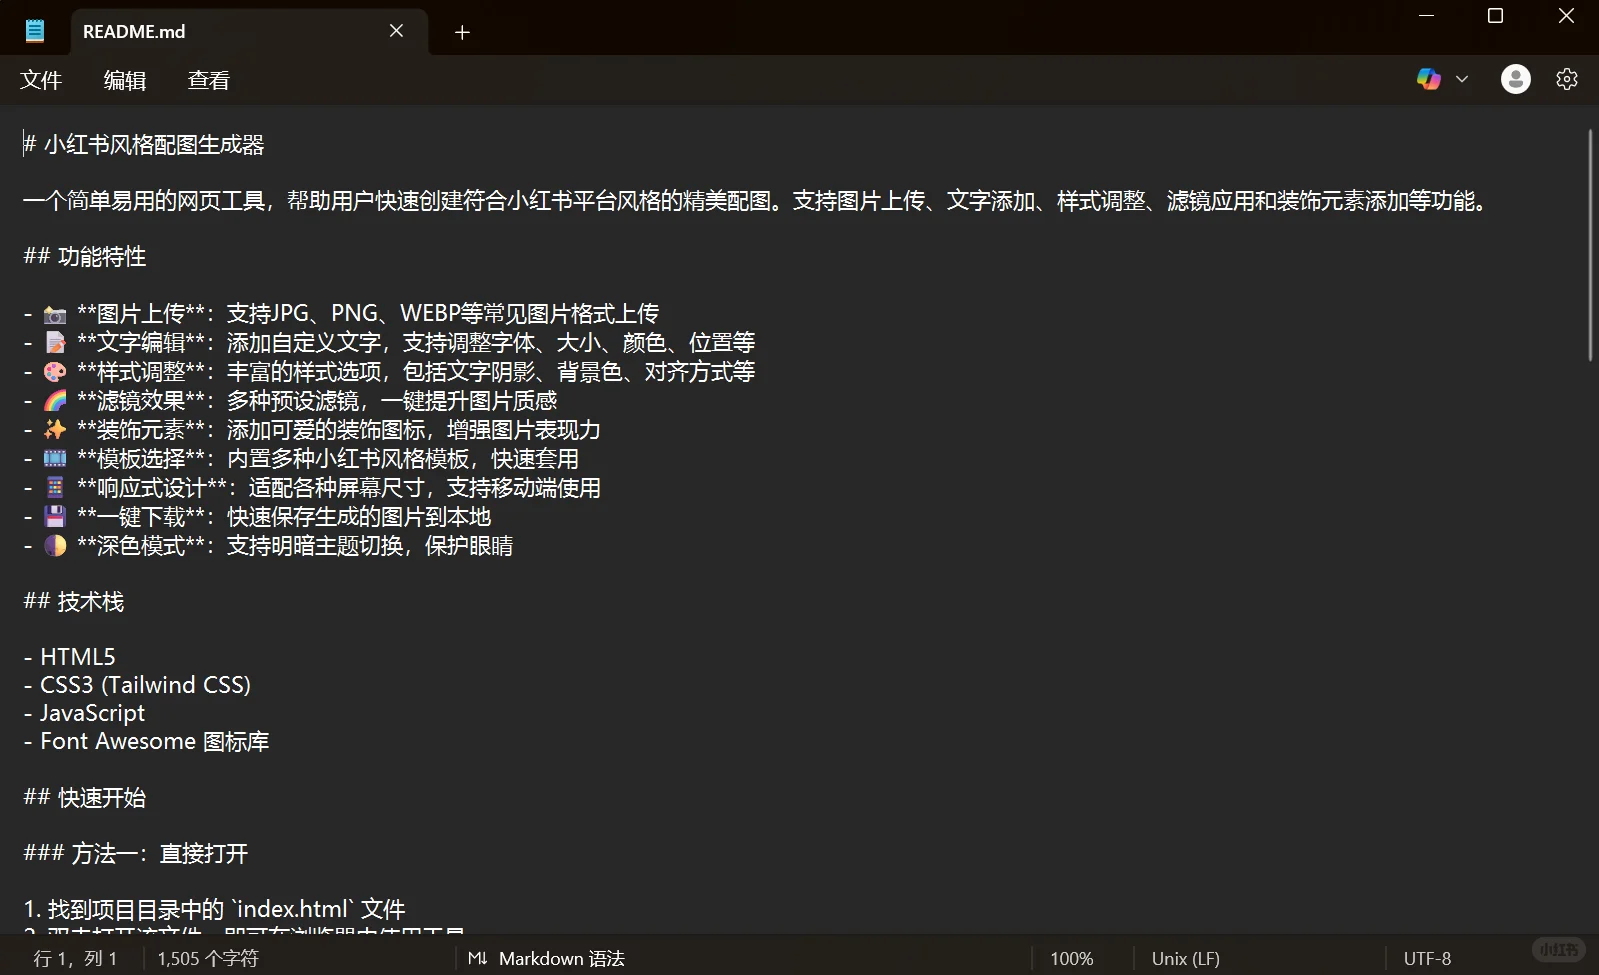This screenshot has height=975, width=1599.
Task: Click the `index.html` text in step 1
Action: tap(293, 909)
